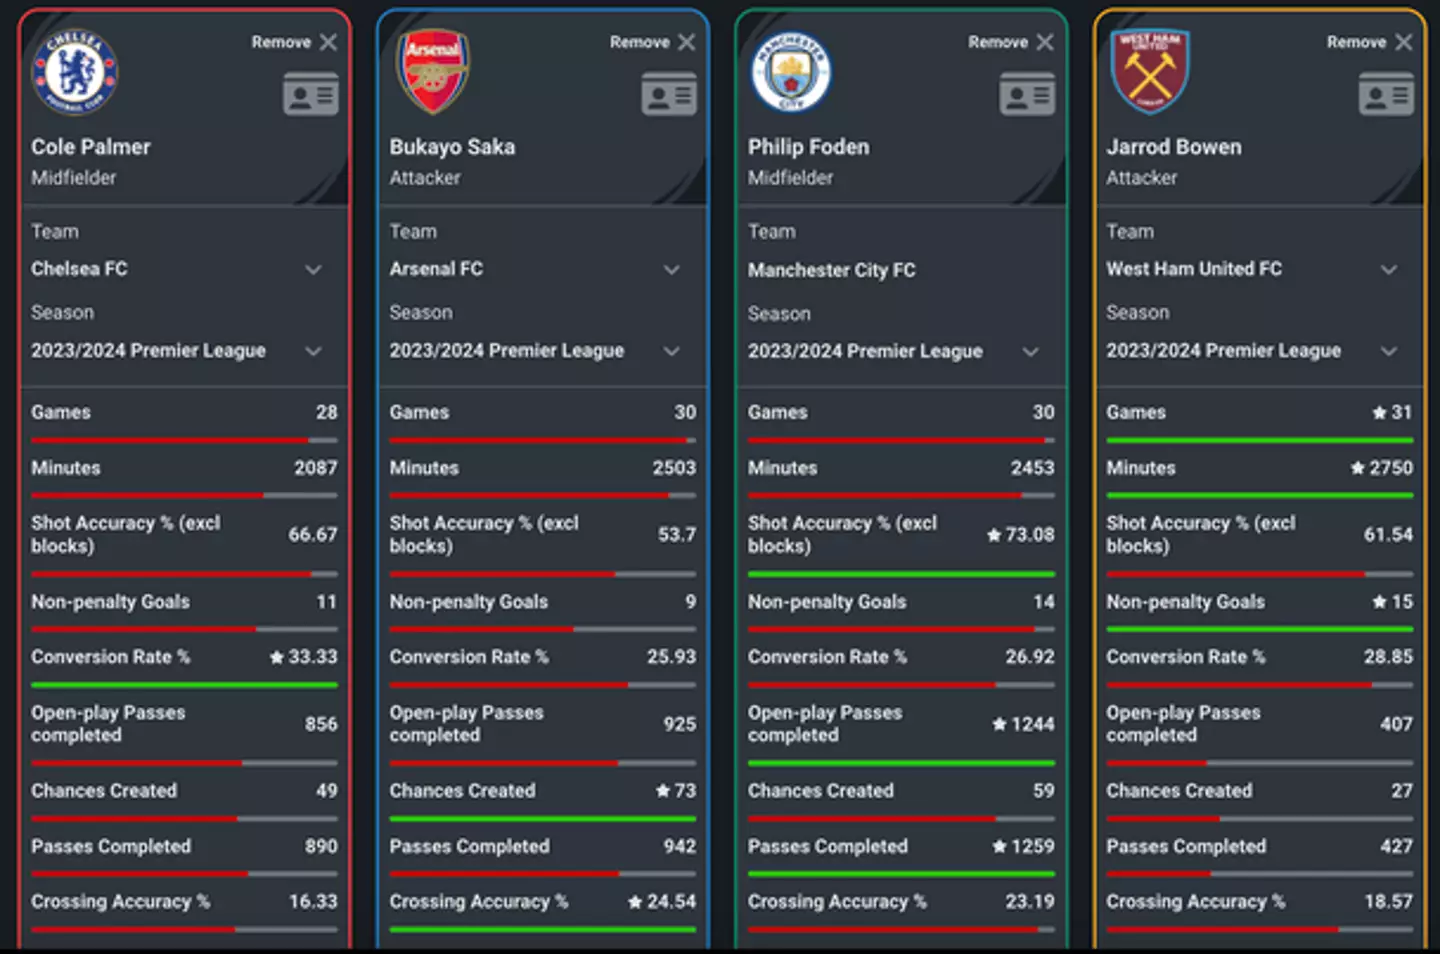Click the West Ham crest icon
This screenshot has height=954, width=1440.
[1149, 70]
